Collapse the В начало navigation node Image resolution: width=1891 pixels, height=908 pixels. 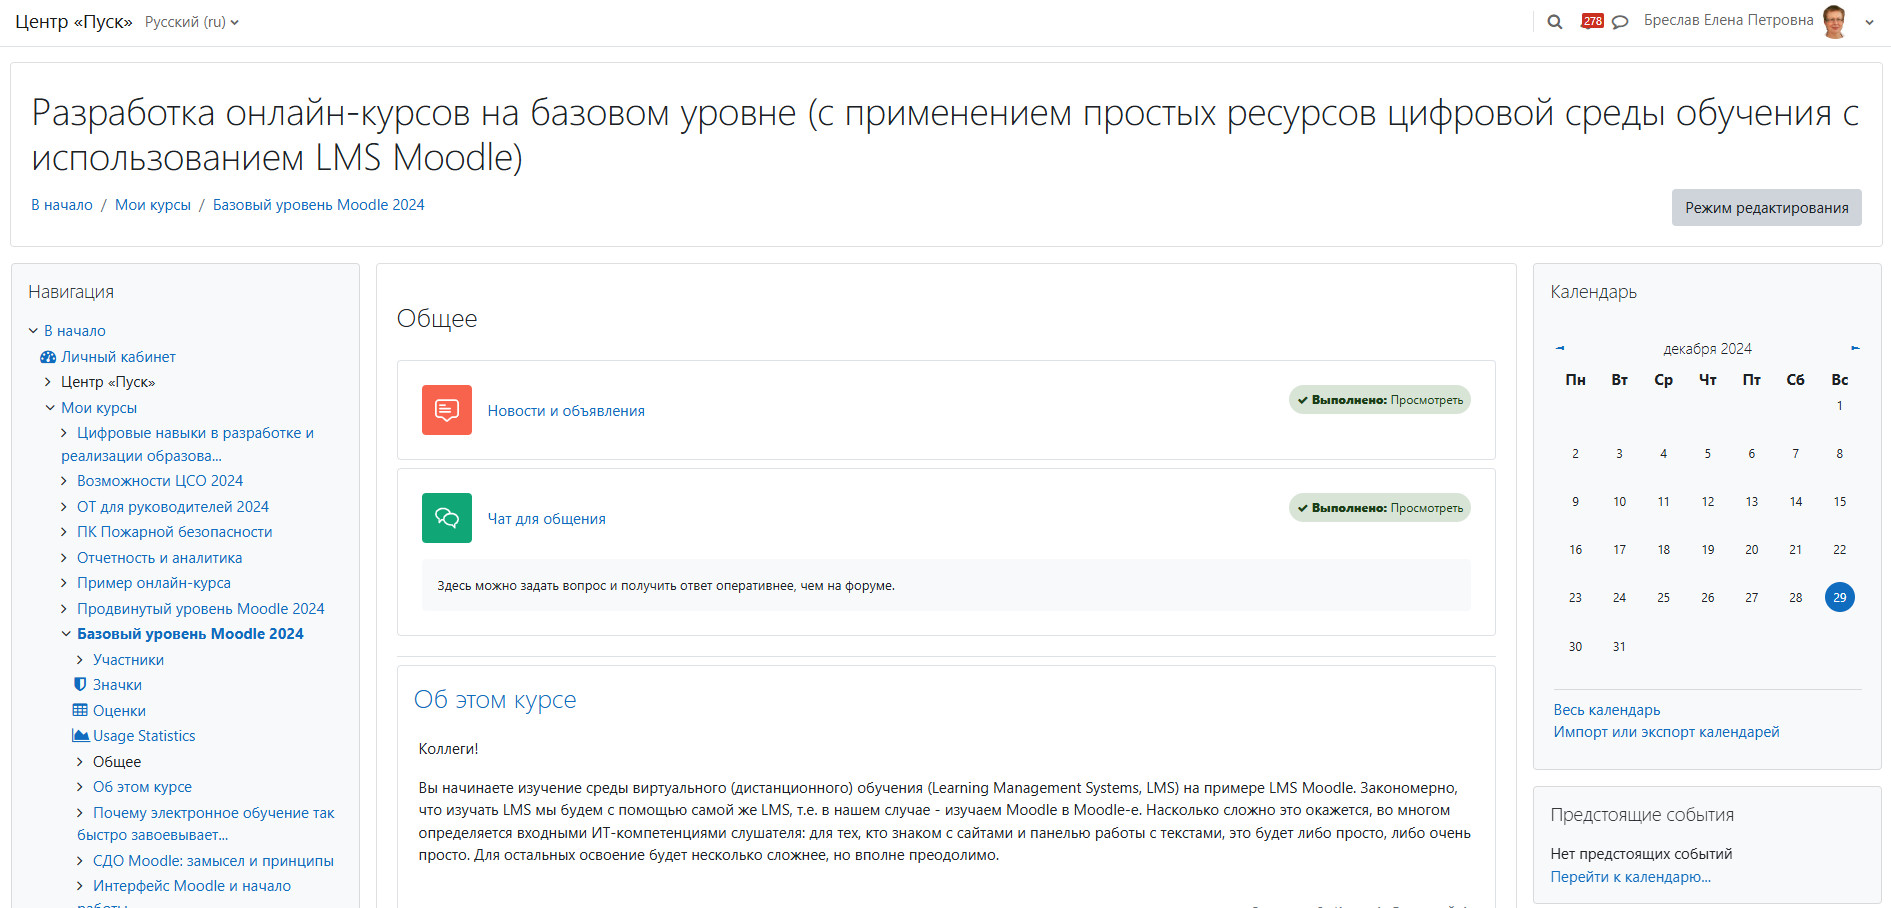point(33,331)
